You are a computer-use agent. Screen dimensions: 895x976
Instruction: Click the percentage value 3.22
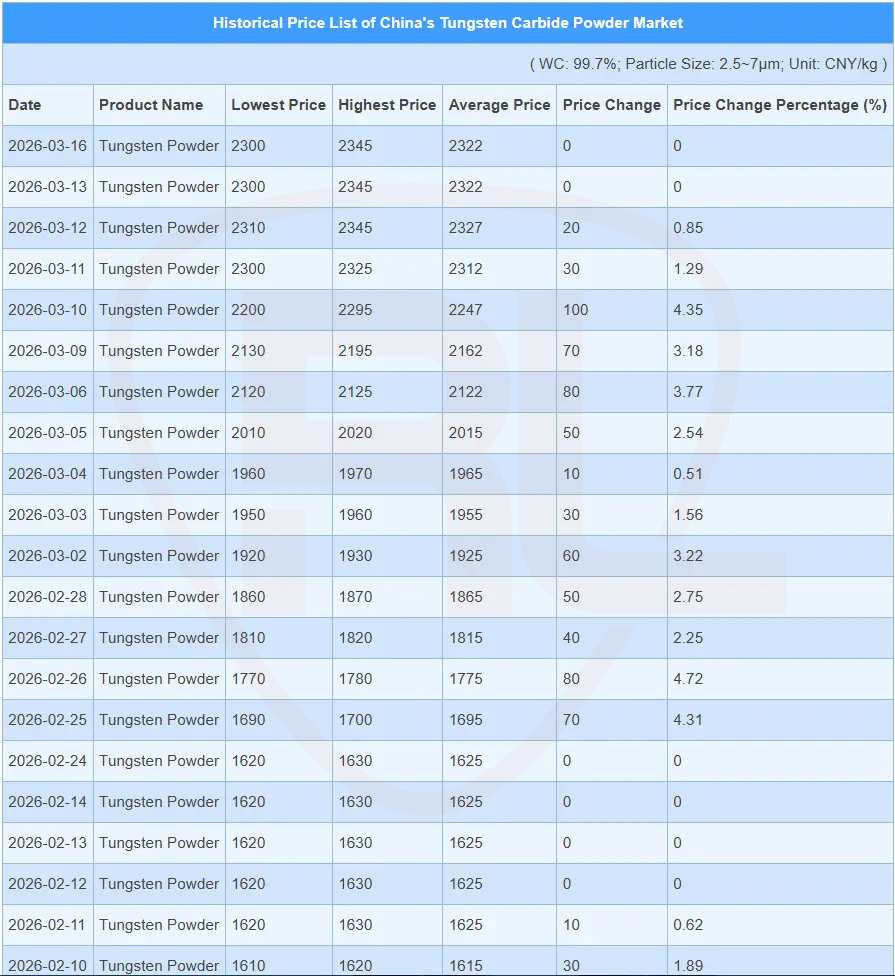tap(688, 556)
